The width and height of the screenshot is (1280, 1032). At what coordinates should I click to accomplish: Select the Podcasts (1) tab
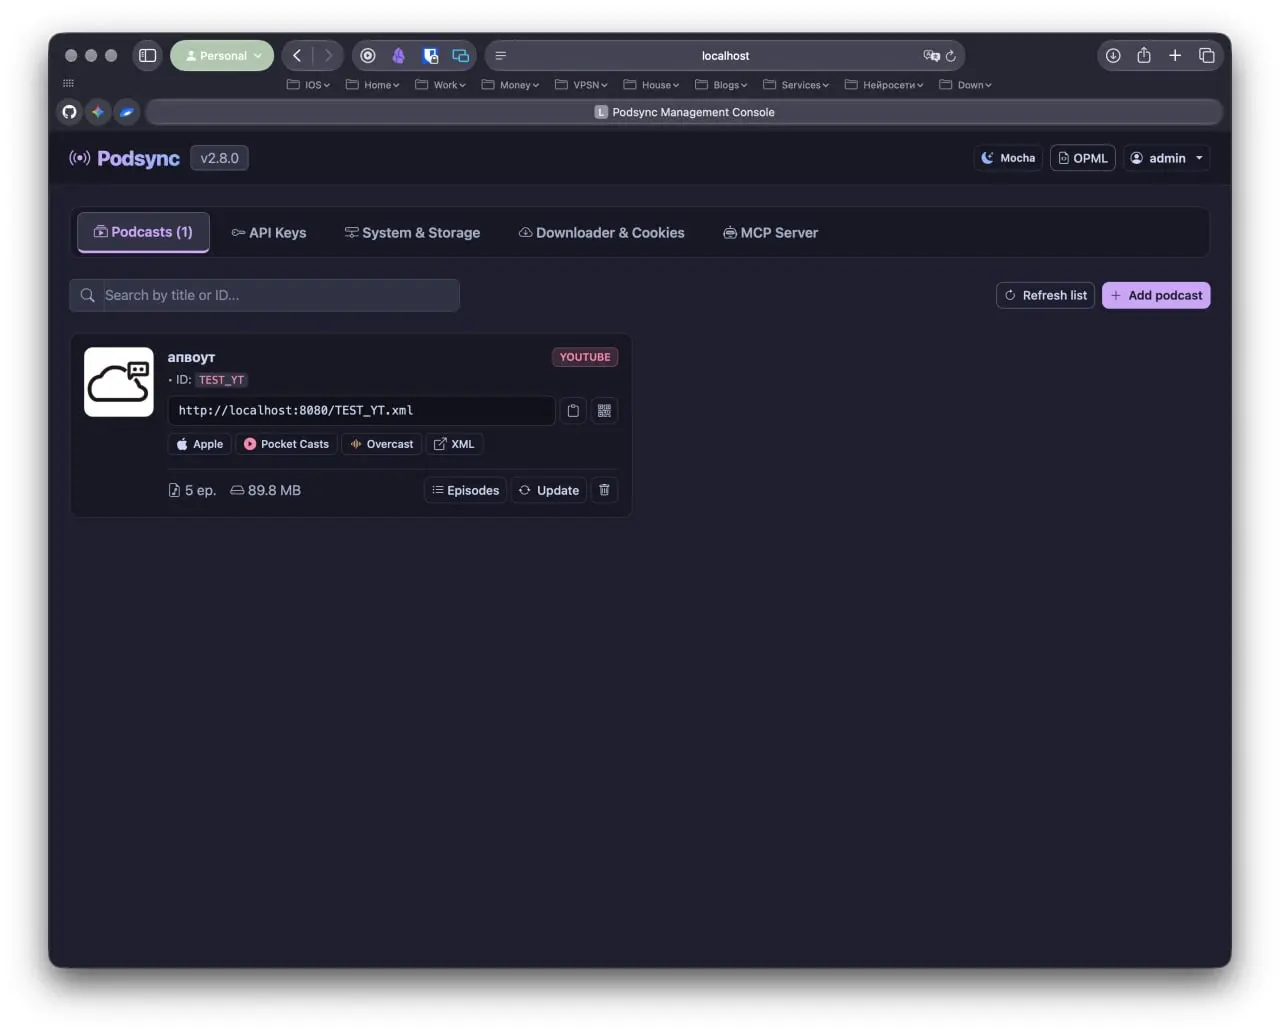(143, 232)
